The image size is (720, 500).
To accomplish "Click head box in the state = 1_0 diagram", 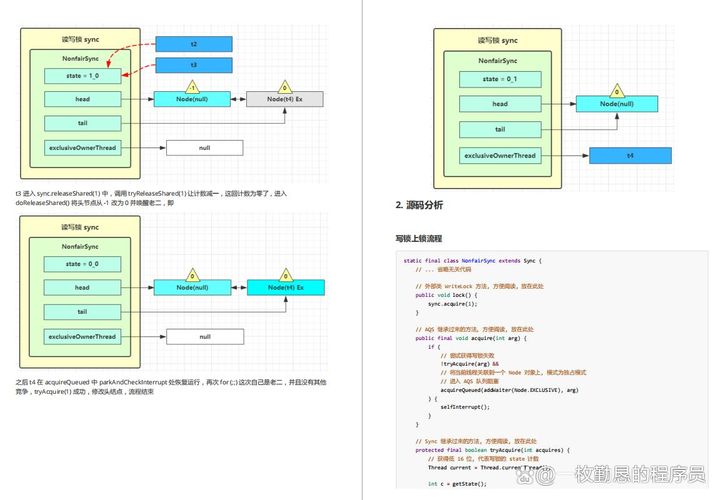I will (83, 99).
